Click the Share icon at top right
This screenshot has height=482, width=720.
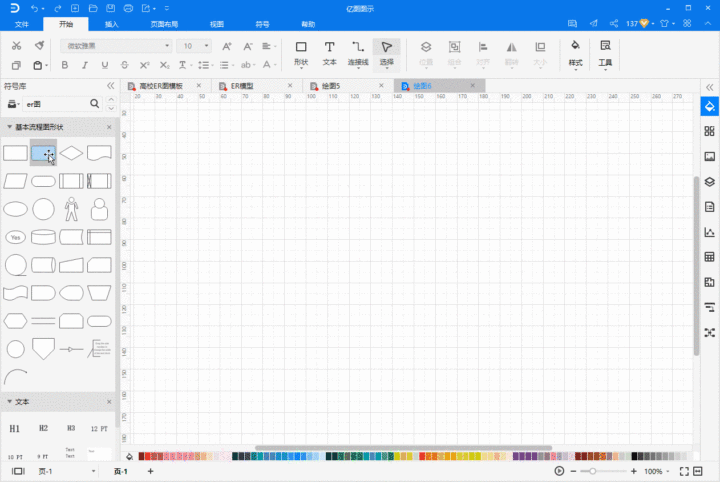pos(614,23)
